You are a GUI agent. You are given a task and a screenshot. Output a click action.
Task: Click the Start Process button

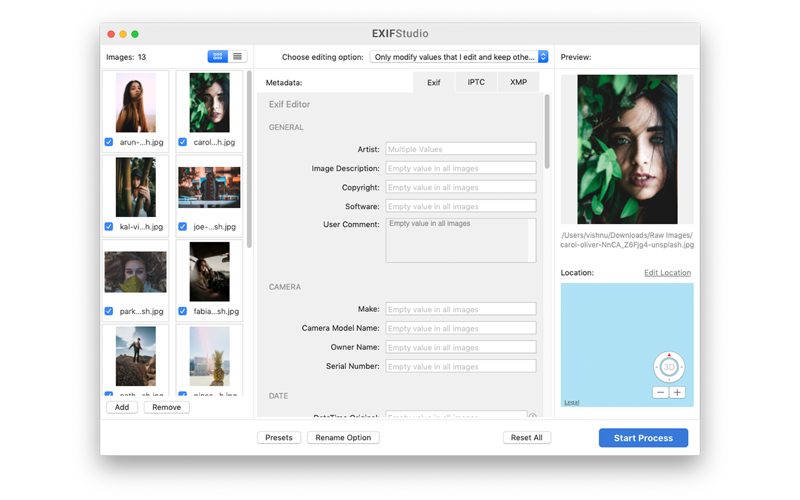coord(643,438)
